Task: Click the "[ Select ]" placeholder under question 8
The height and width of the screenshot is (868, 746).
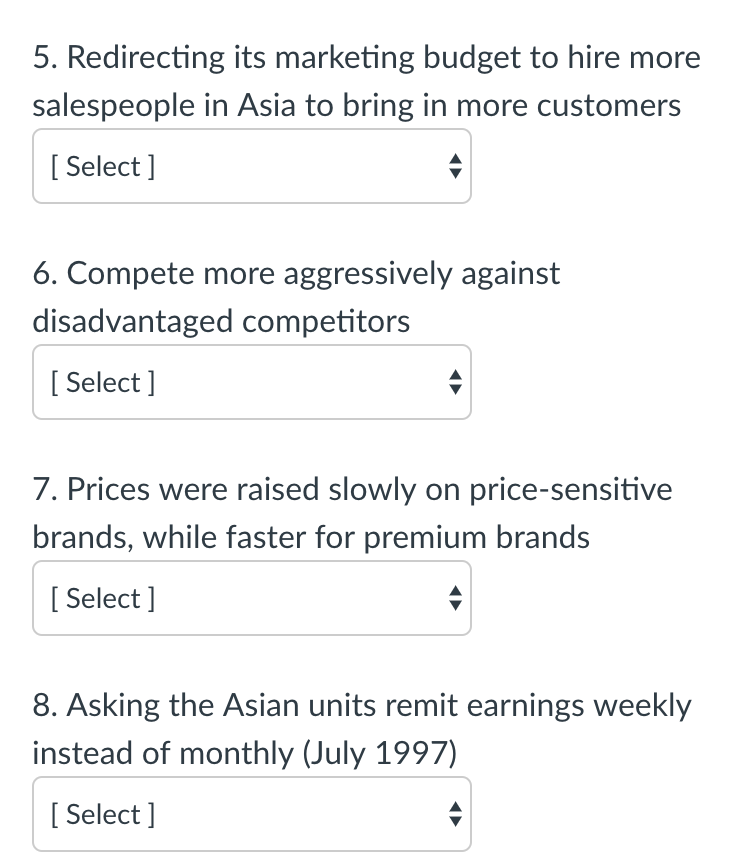Action: click(x=101, y=815)
